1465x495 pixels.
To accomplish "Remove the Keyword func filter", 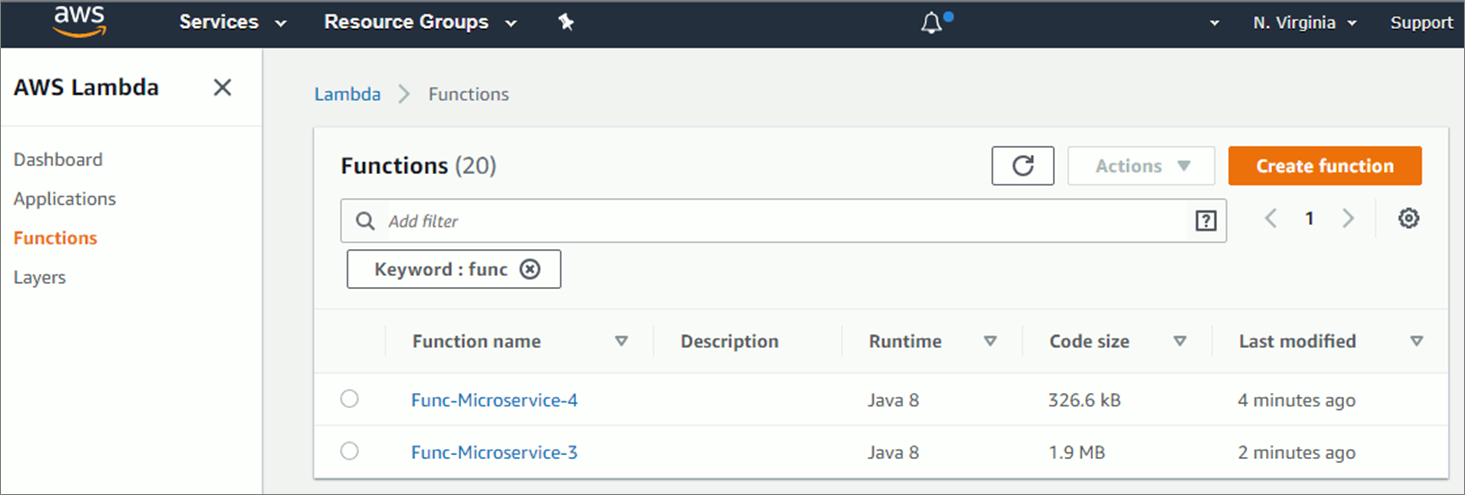I will coord(530,269).
